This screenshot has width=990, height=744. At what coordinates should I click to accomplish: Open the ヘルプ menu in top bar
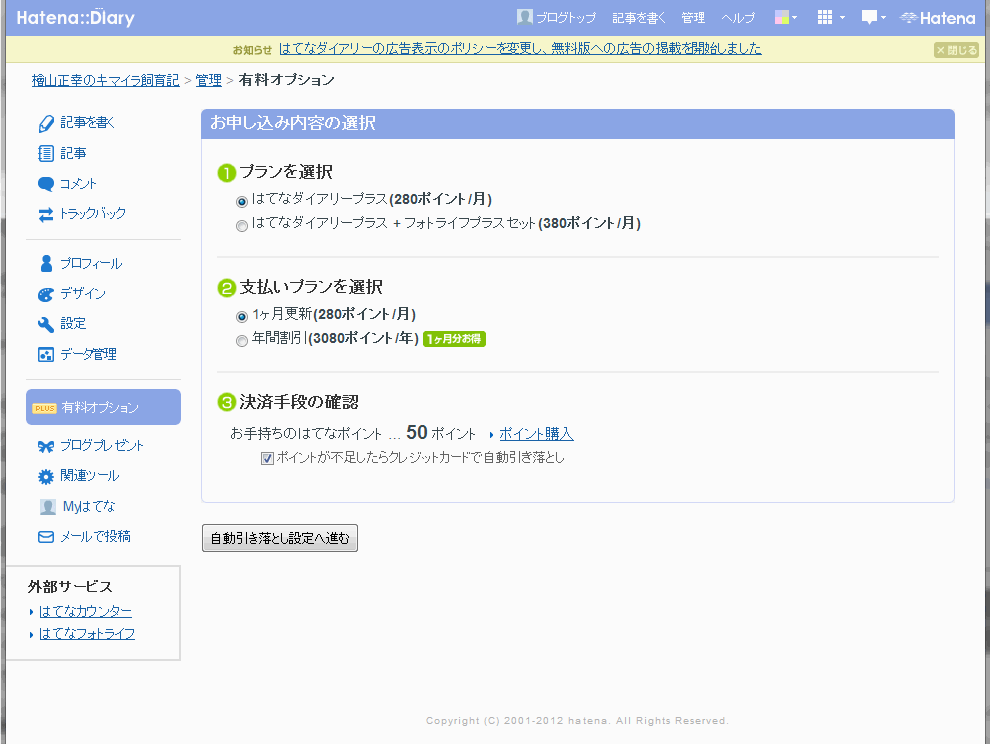(738, 18)
